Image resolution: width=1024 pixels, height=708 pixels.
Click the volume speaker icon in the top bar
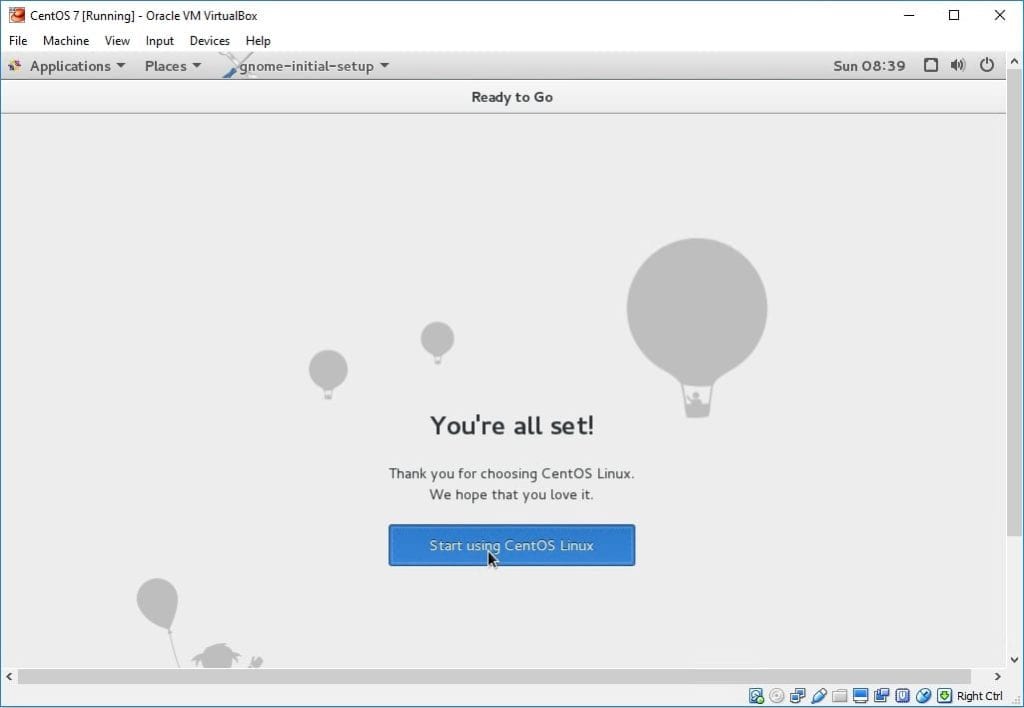(x=958, y=65)
